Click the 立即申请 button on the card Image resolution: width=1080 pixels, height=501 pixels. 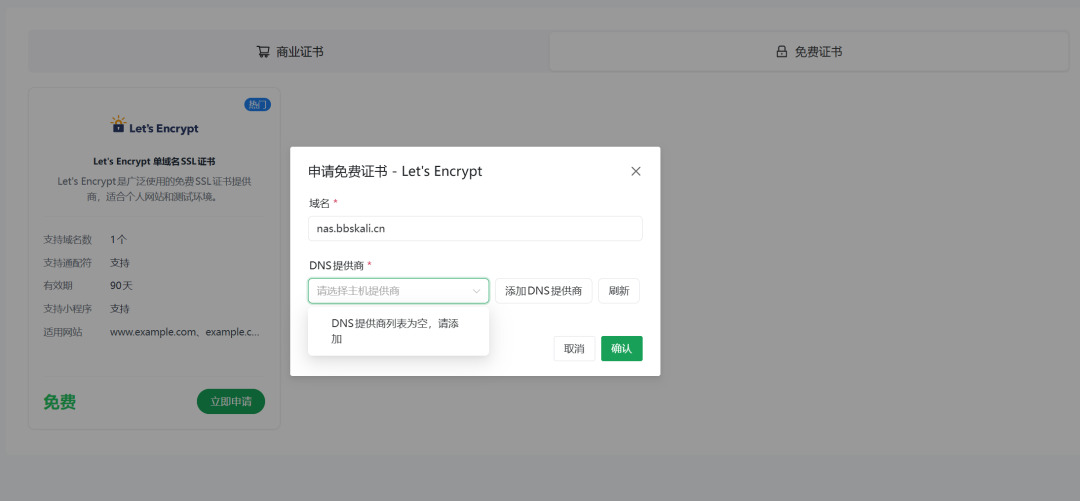tap(231, 402)
